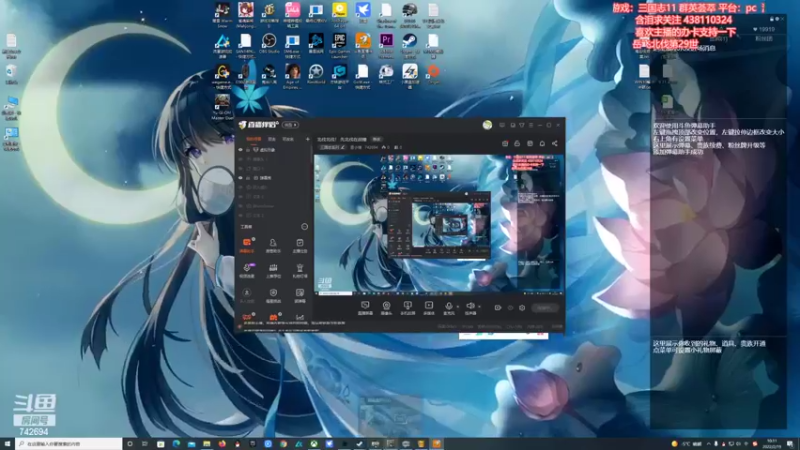
Task: Expand the speaker dropdown arrow
Action: tap(479, 307)
